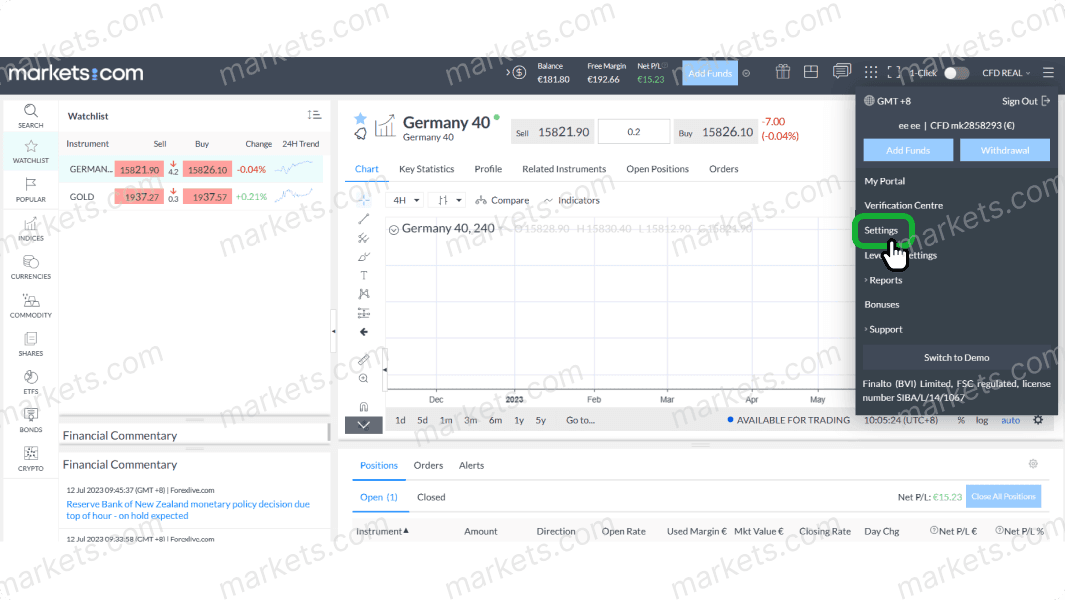1065x600 pixels.
Task: Click Close All Positions button
Action: click(1003, 497)
